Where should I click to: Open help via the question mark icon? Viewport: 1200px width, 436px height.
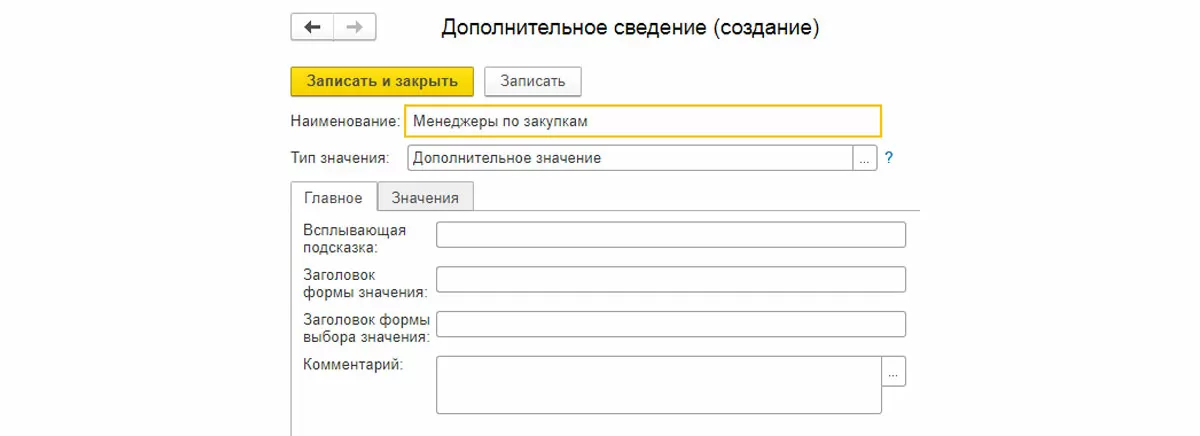(888, 158)
